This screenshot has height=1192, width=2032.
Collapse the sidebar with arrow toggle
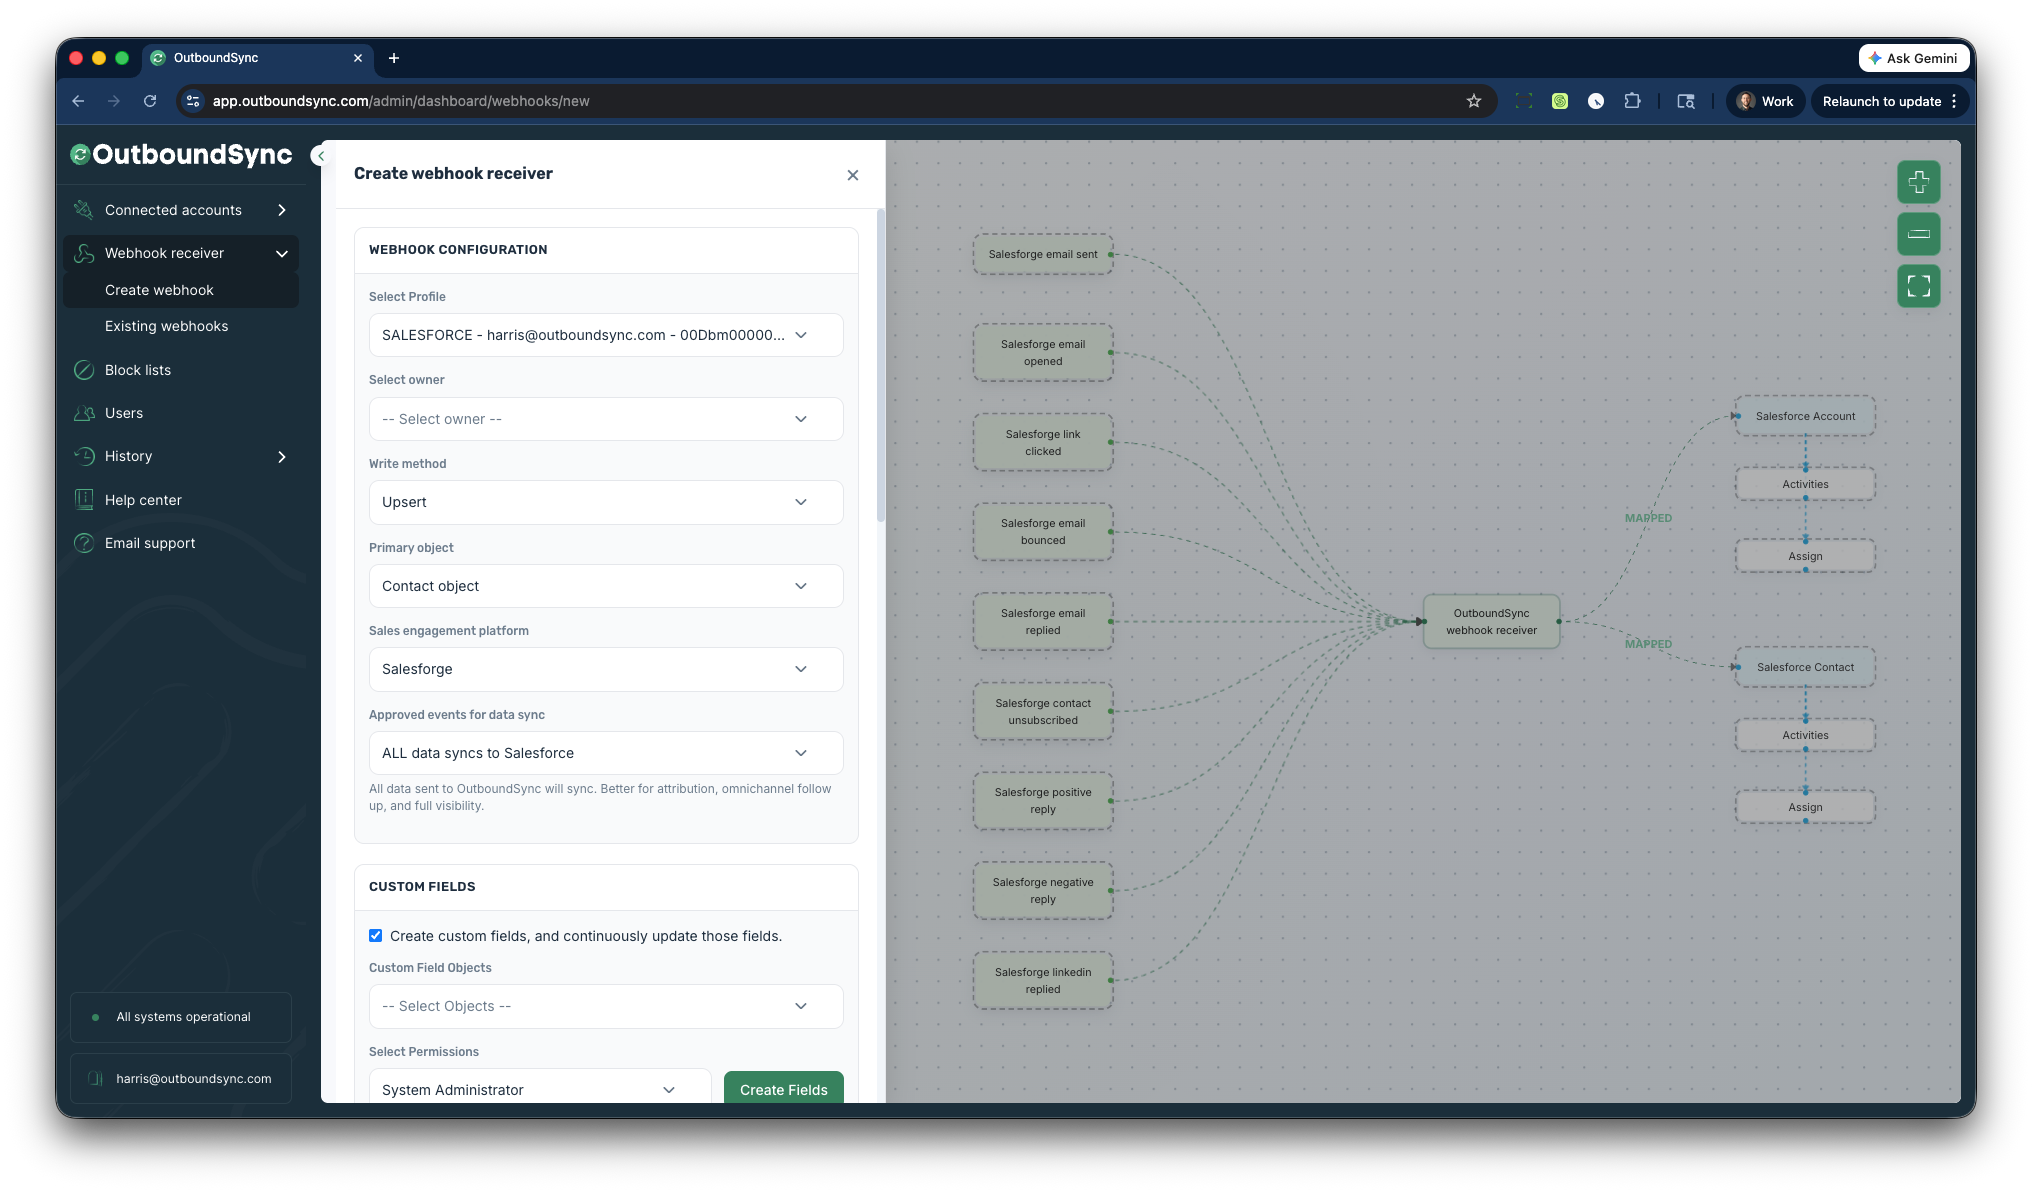(320, 156)
